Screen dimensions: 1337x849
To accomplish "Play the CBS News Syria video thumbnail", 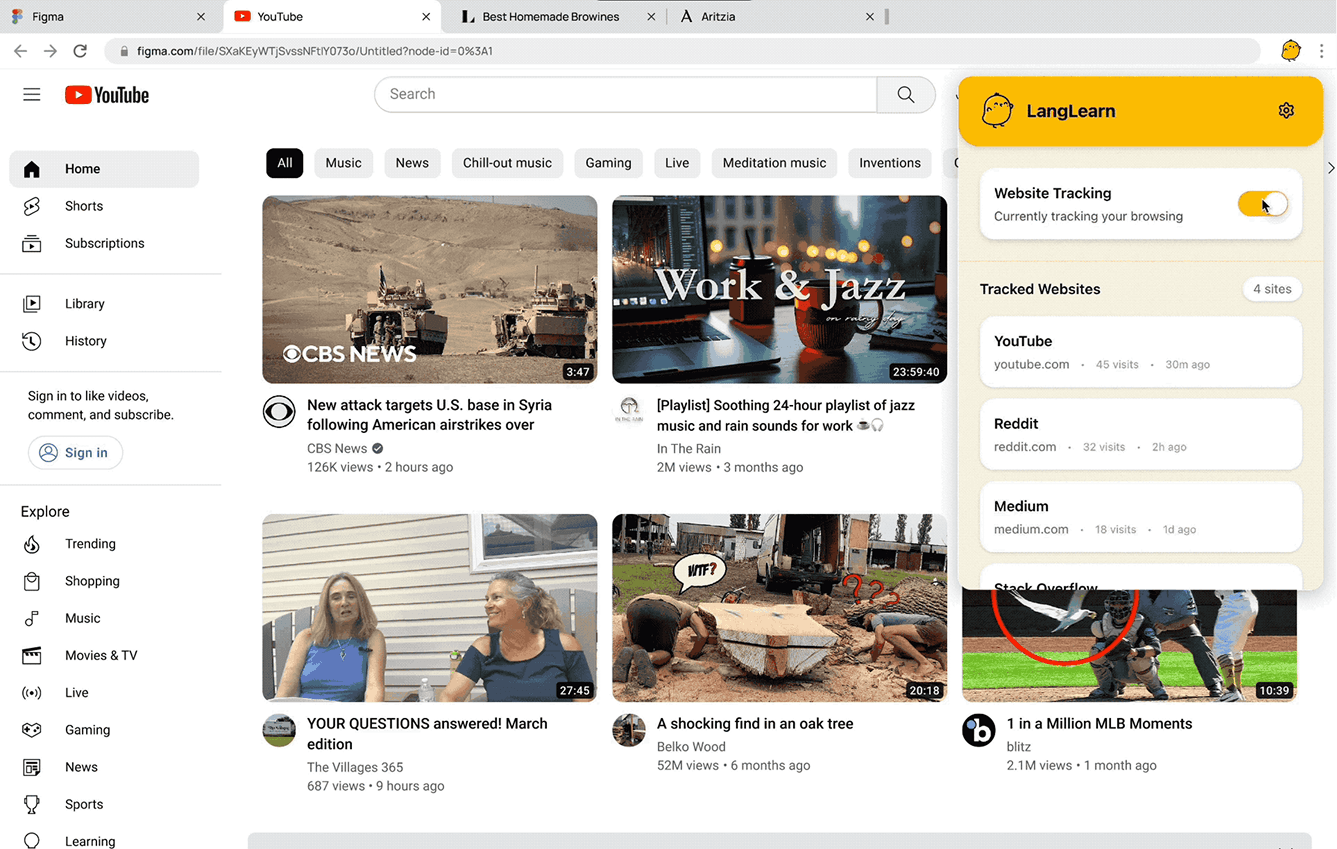I will (430, 289).
